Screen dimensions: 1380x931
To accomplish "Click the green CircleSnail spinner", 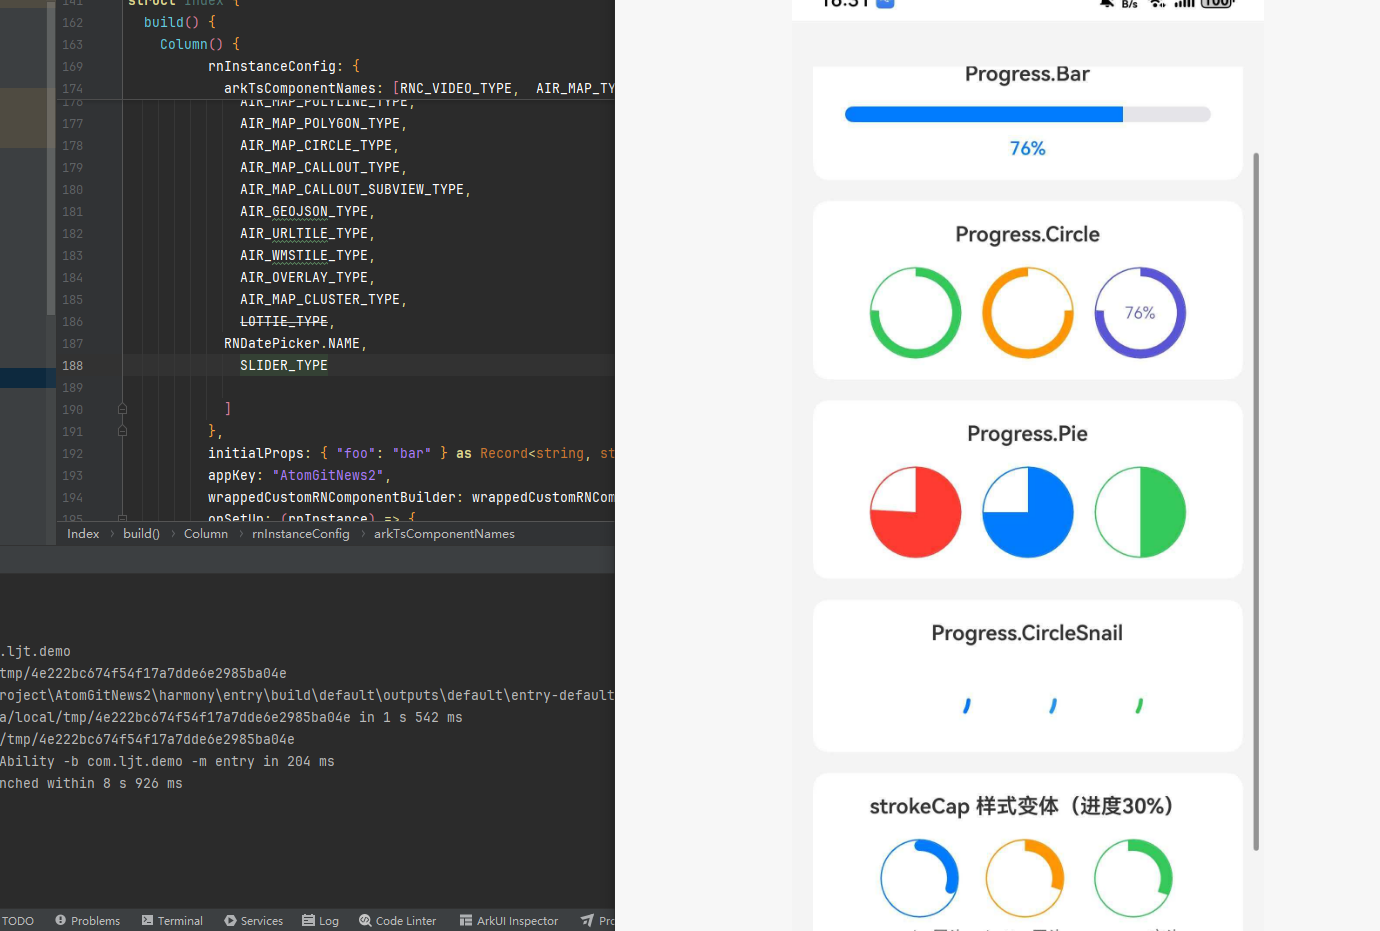I will [x=1139, y=706].
